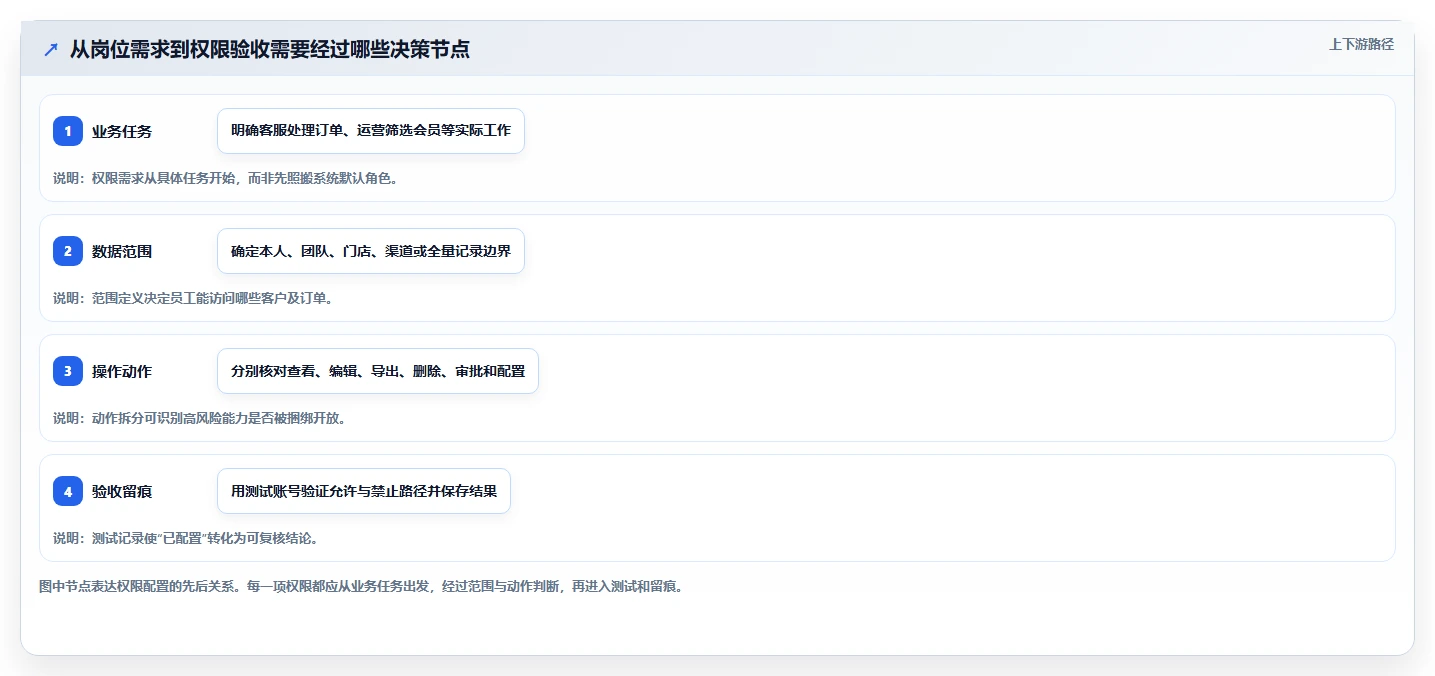Select the 上下游路径 label in header
The image size is (1435, 676).
(x=1361, y=44)
